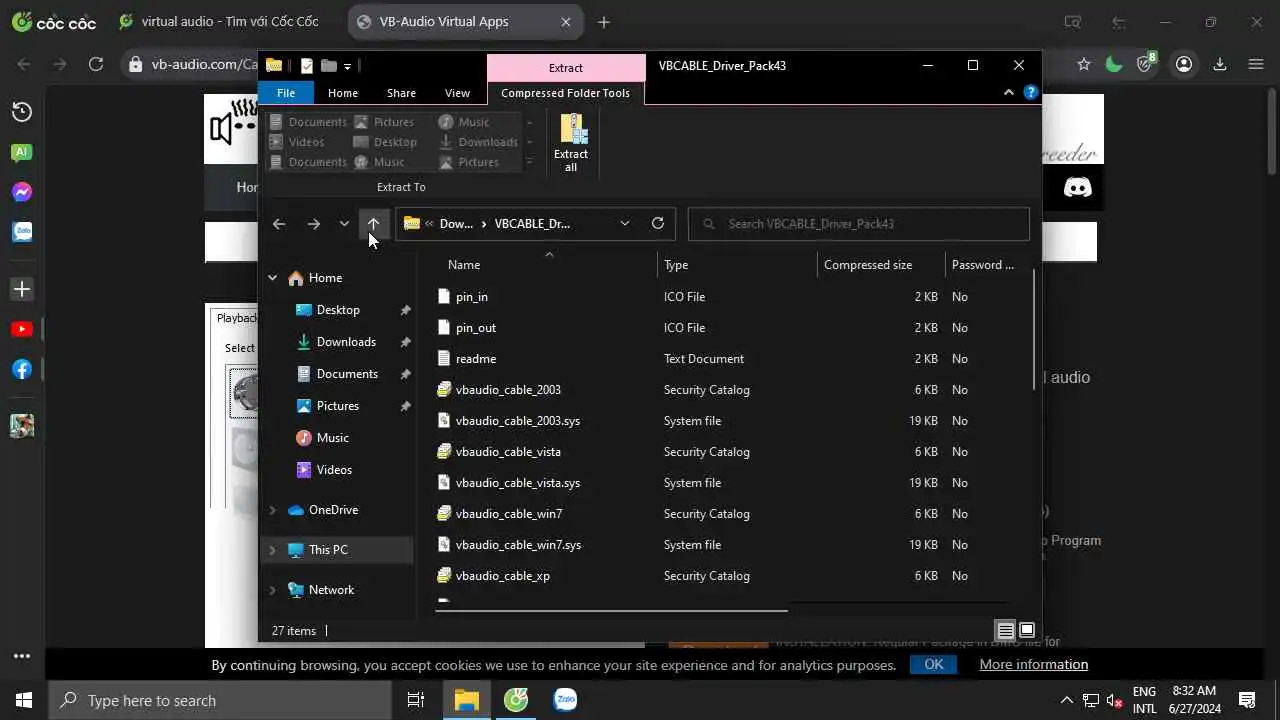This screenshot has height=720, width=1280.
Task: Open address bar history dropdown
Action: click(x=625, y=223)
